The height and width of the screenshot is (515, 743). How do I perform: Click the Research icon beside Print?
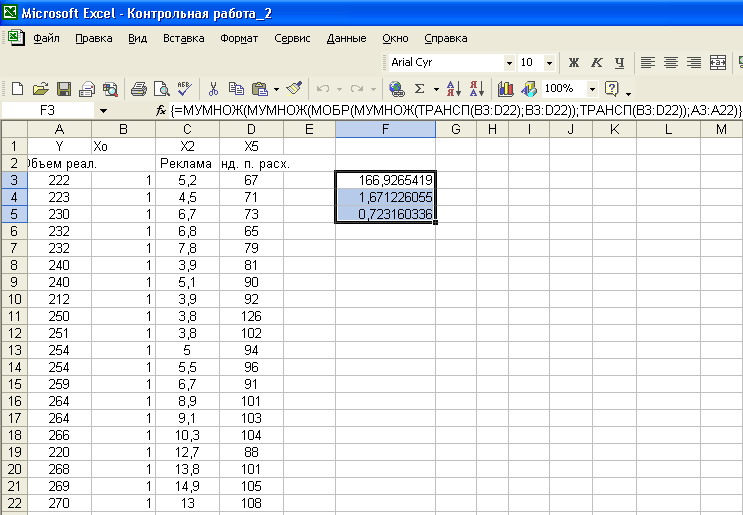pyautogui.click(x=110, y=89)
